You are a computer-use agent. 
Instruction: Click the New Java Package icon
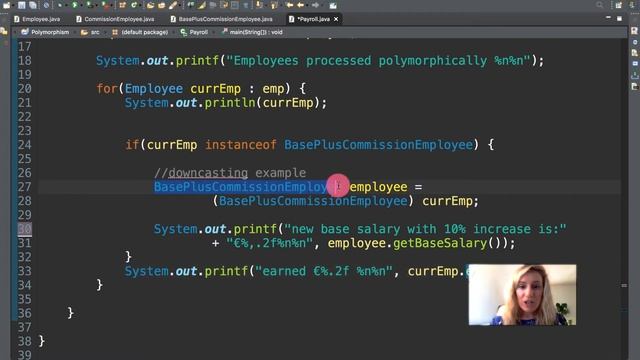pyautogui.click(x=122, y=5)
